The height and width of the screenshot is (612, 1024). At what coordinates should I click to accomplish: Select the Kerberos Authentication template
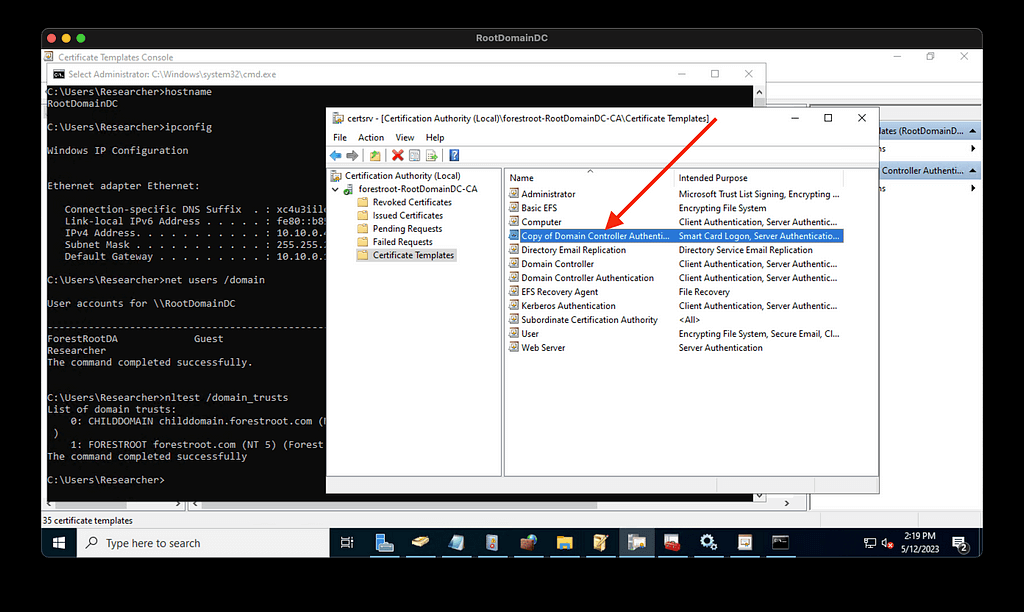tap(568, 306)
